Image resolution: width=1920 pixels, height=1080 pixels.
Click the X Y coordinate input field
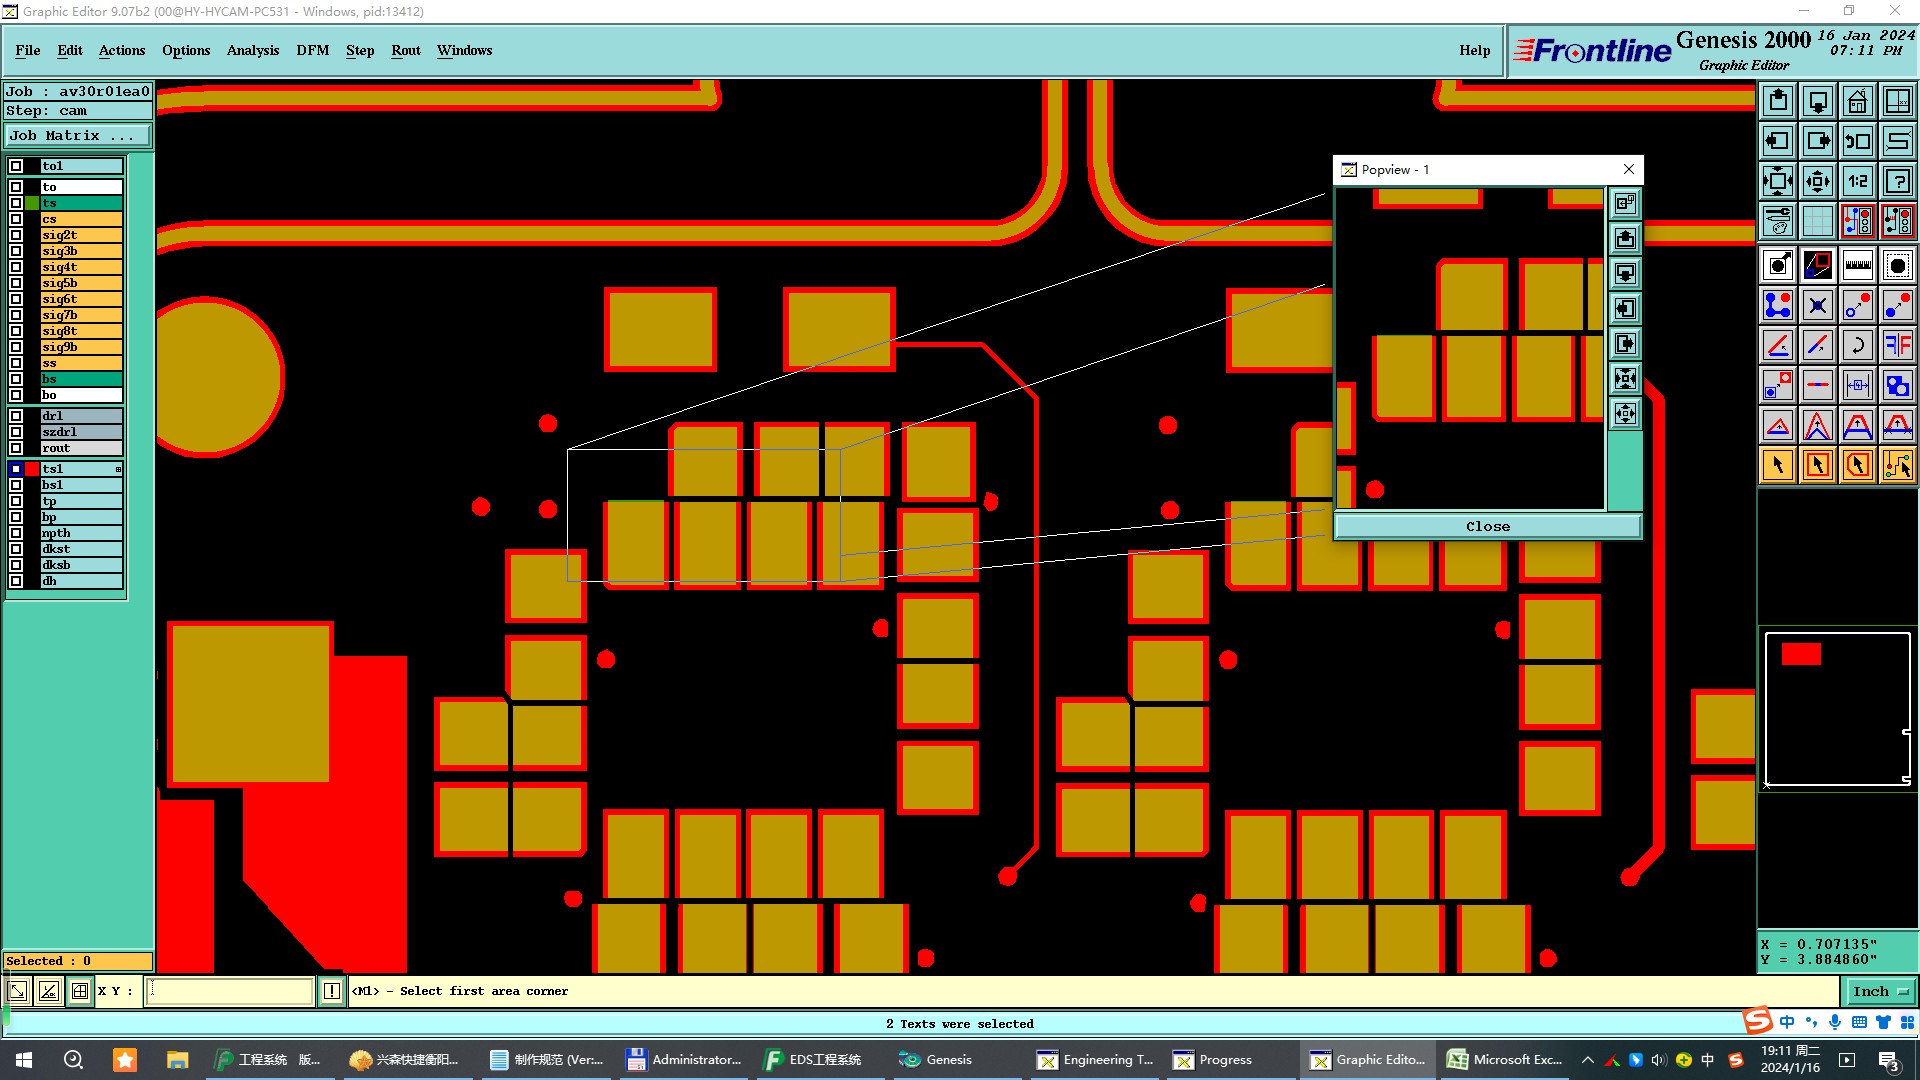230,991
